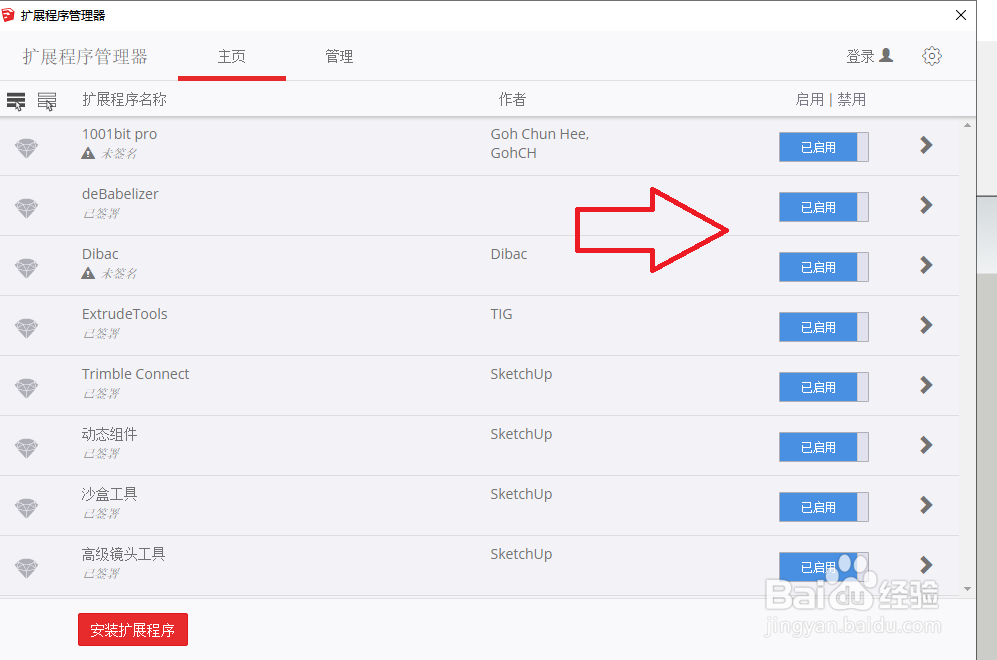Click 未签名 label under 1001bit pro
This screenshot has width=997, height=660.
pos(119,153)
